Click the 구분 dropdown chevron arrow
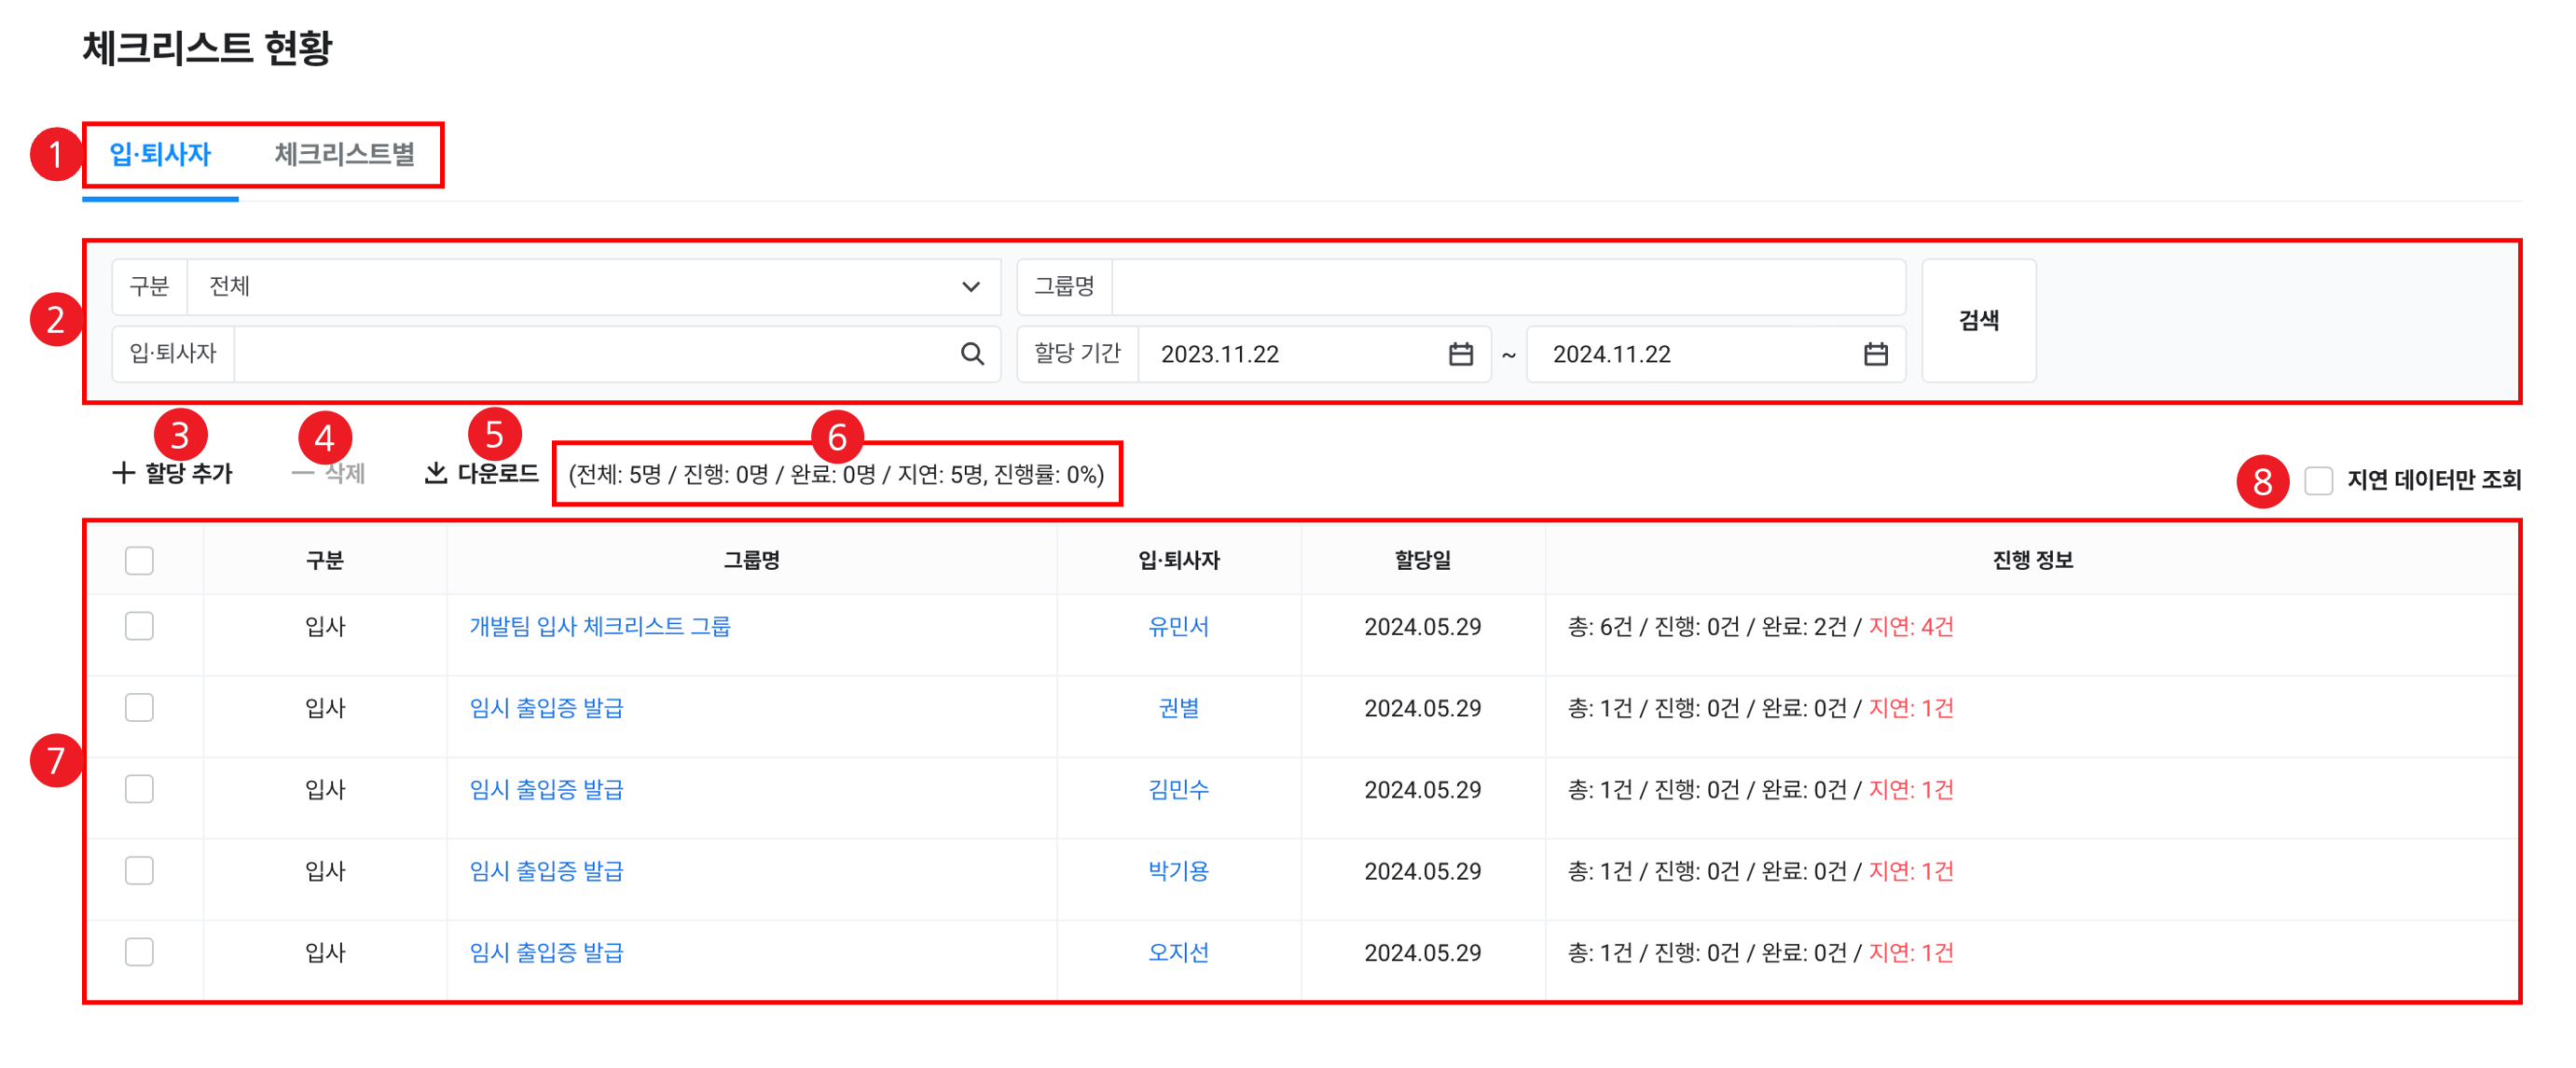 click(x=970, y=287)
